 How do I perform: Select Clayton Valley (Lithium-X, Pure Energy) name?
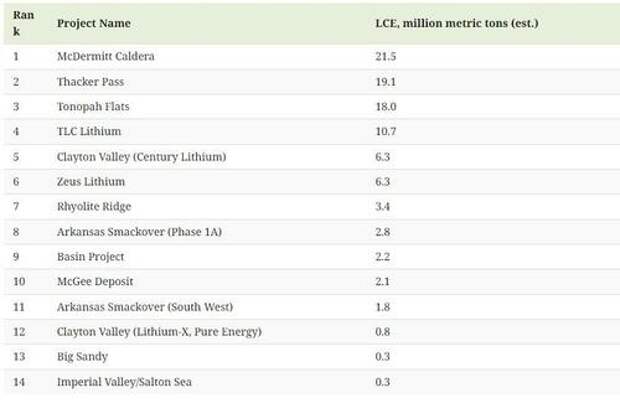pos(159,331)
